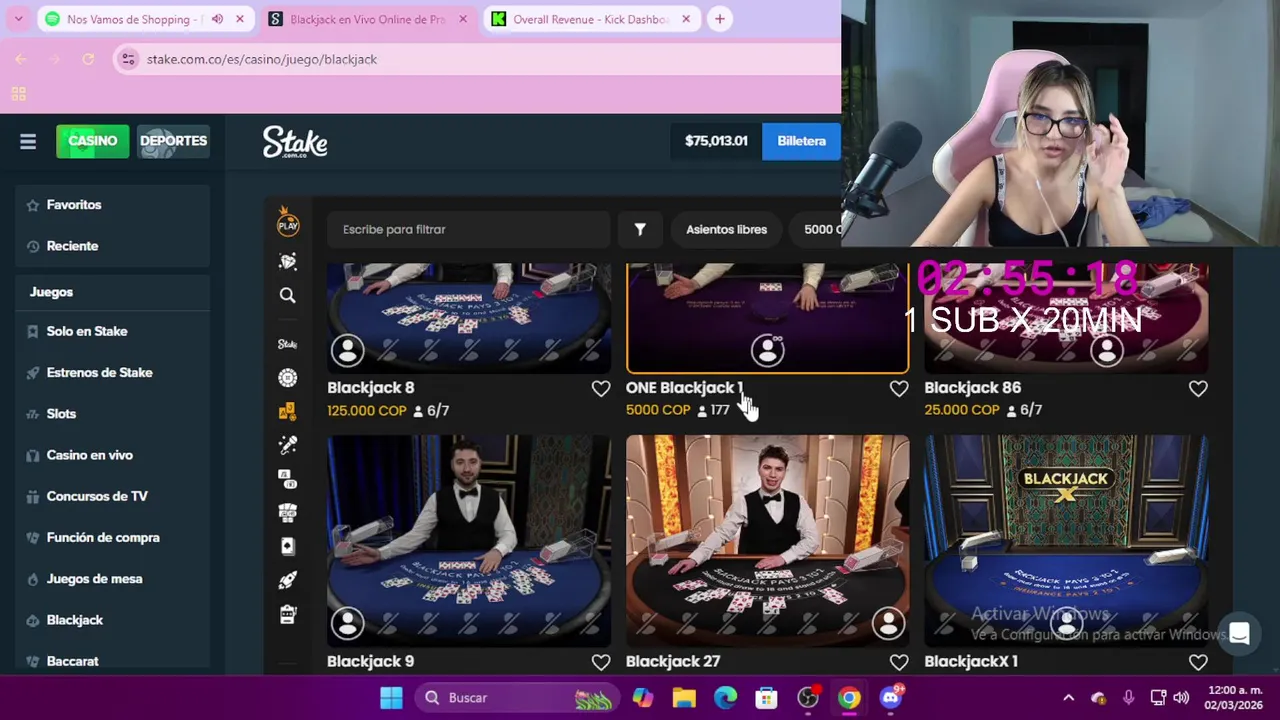Open Favoritos in sidebar
1280x720 pixels.
pyautogui.click(x=112, y=205)
